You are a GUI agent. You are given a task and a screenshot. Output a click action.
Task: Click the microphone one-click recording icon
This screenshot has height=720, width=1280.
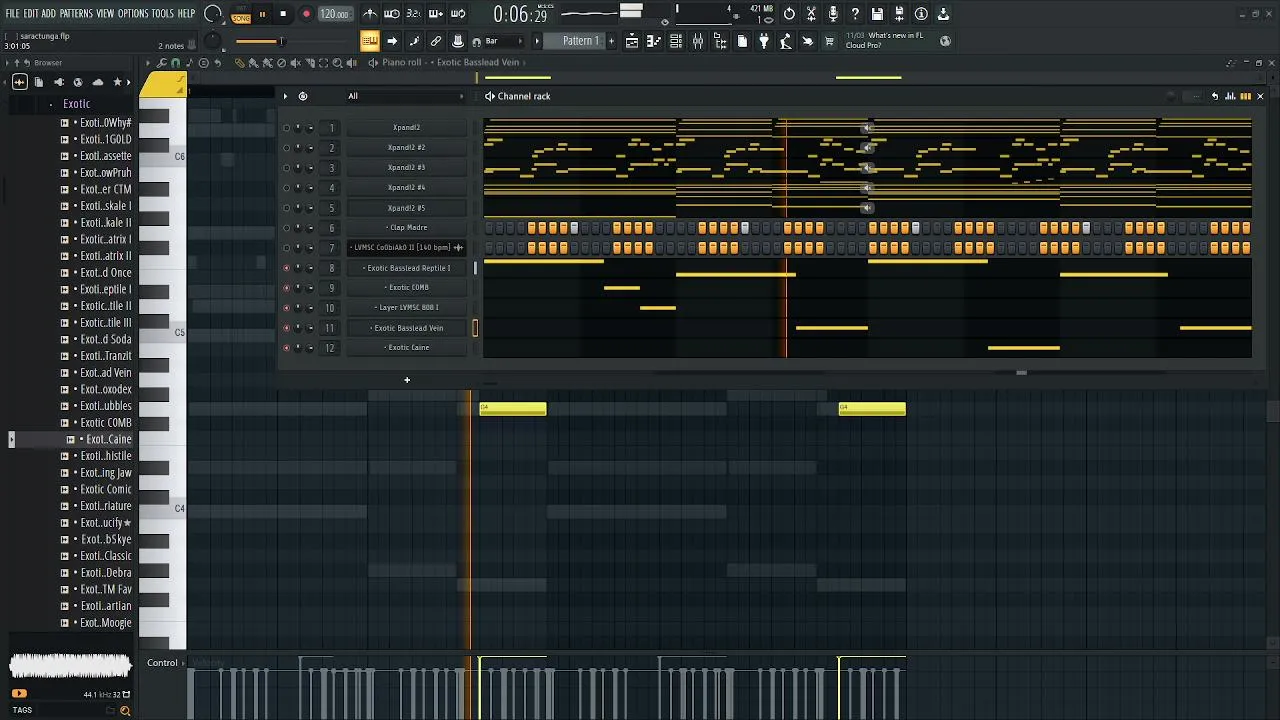pyautogui.click(x=833, y=14)
